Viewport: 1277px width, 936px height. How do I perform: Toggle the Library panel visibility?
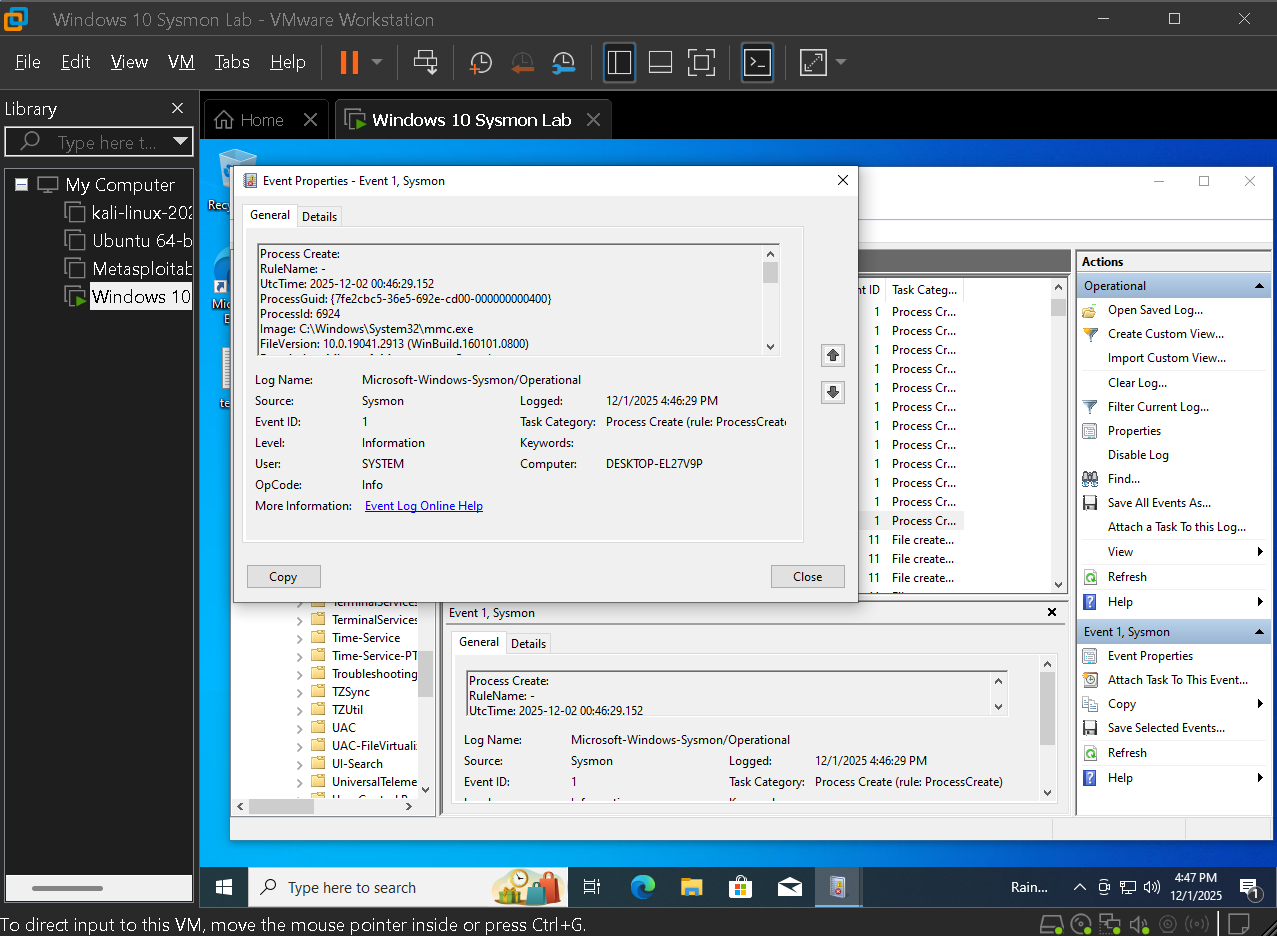tap(619, 62)
